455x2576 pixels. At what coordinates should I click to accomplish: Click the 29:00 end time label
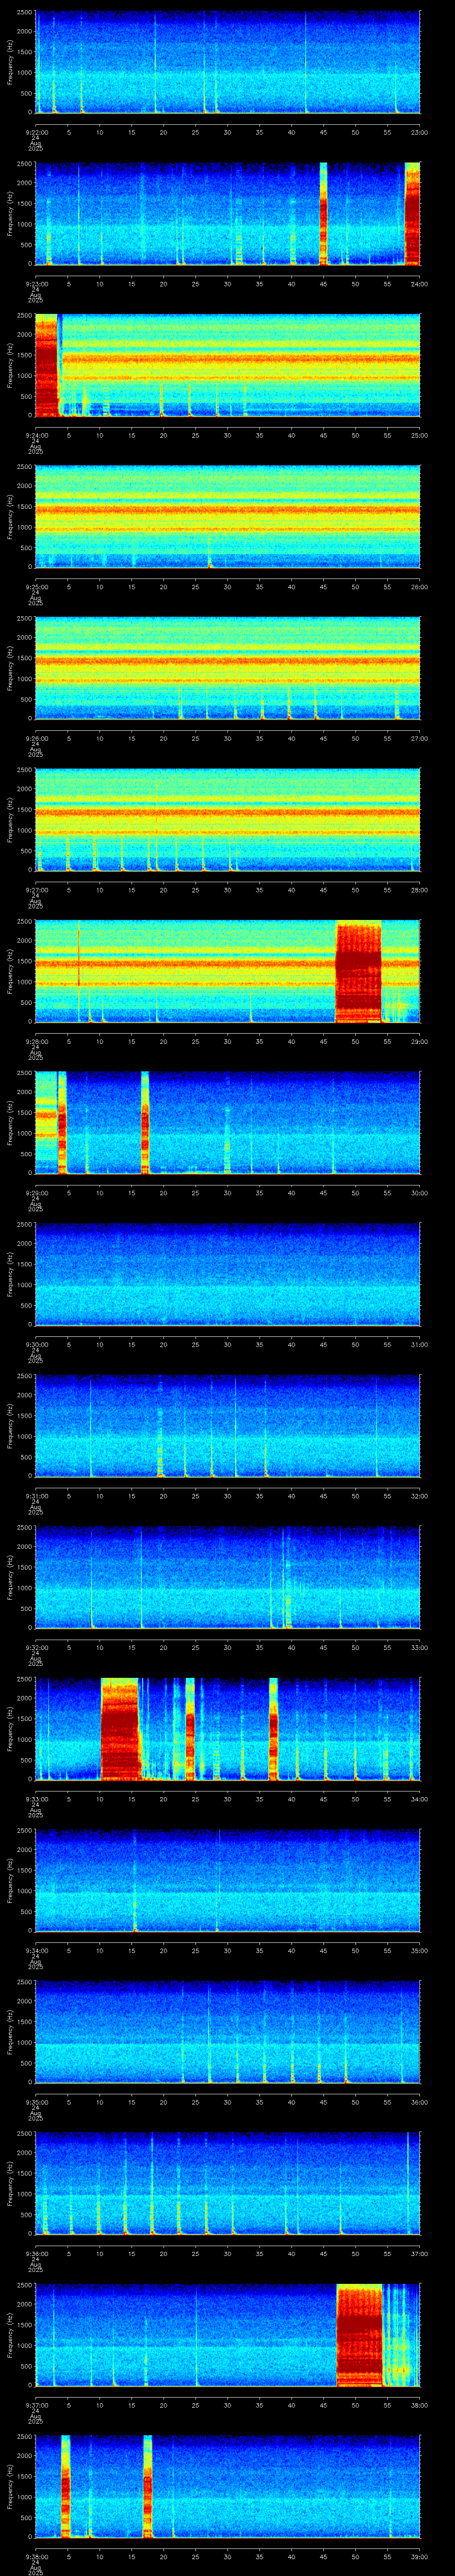[x=419, y=1041]
